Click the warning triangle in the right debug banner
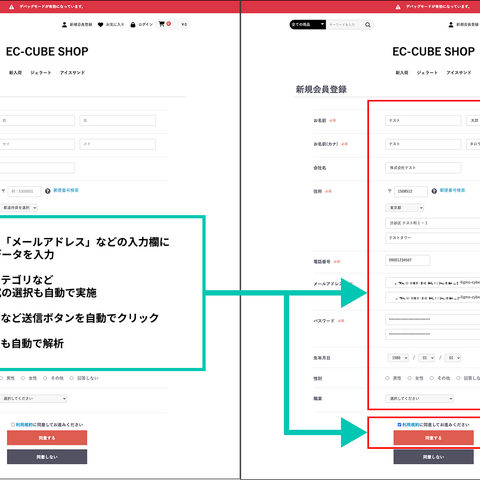Image resolution: width=480 pixels, height=480 pixels. (x=398, y=7)
